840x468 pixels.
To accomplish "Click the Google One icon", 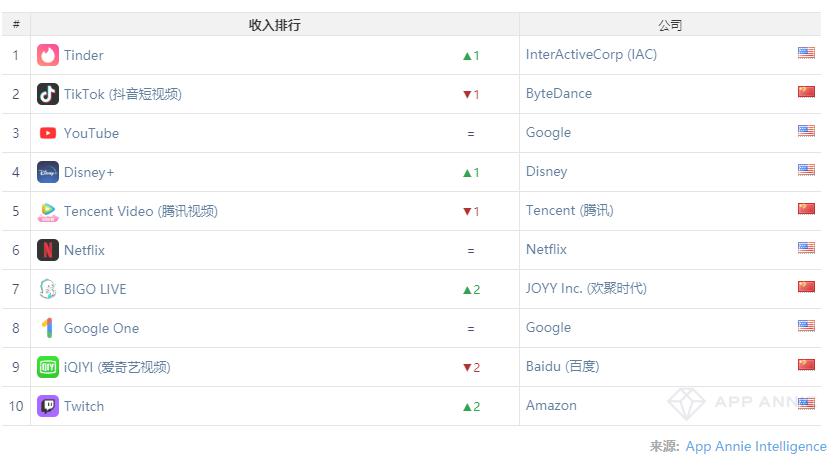I will pos(48,328).
